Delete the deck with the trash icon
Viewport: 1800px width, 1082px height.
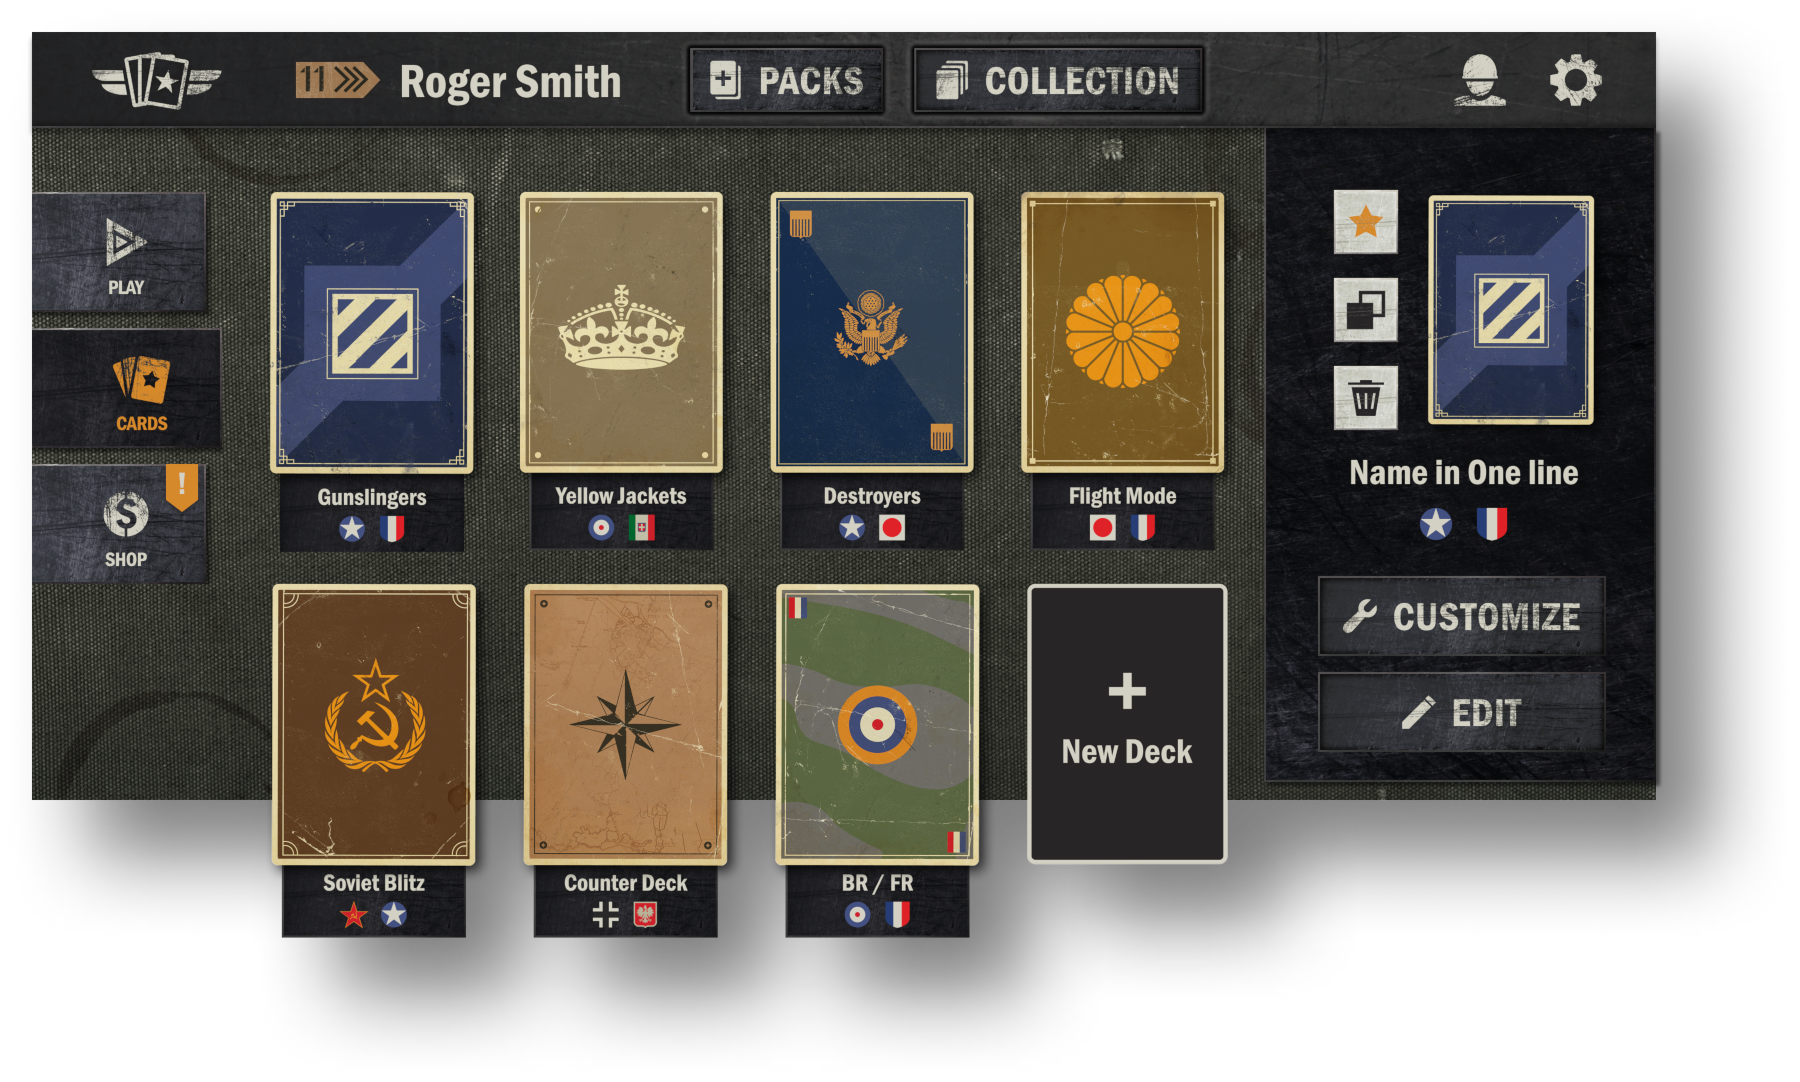[x=1365, y=398]
